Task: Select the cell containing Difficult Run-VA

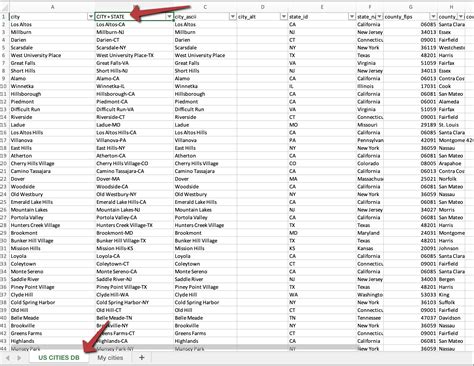Action: coord(134,109)
